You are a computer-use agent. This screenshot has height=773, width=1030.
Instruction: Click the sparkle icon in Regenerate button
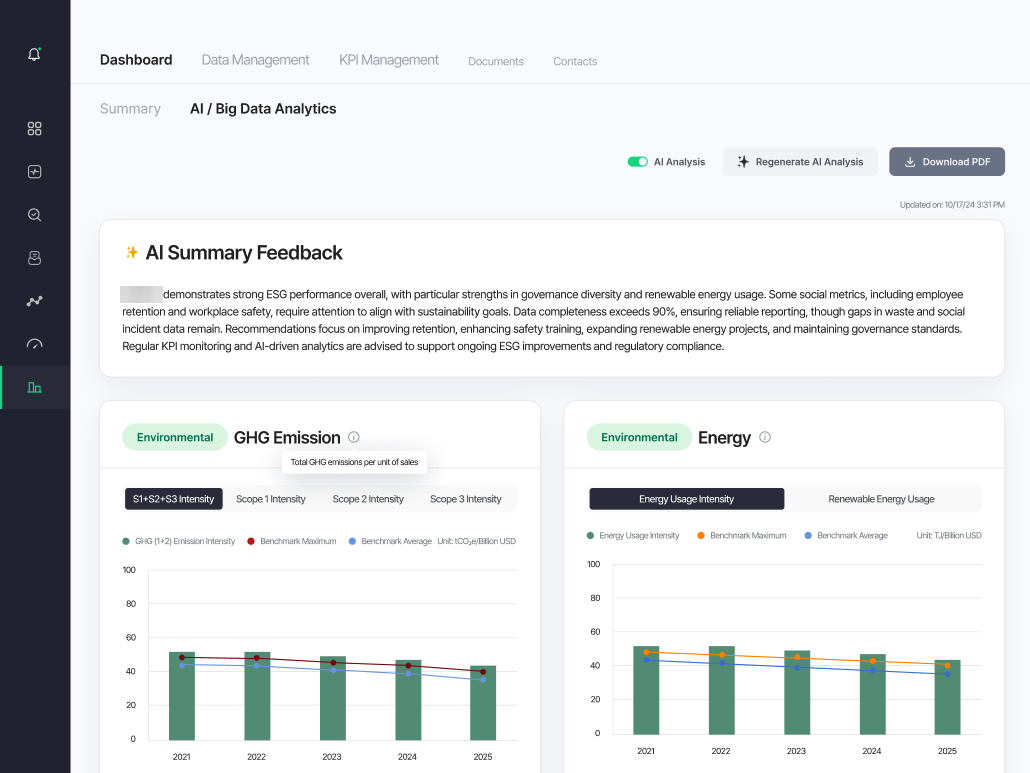743,162
